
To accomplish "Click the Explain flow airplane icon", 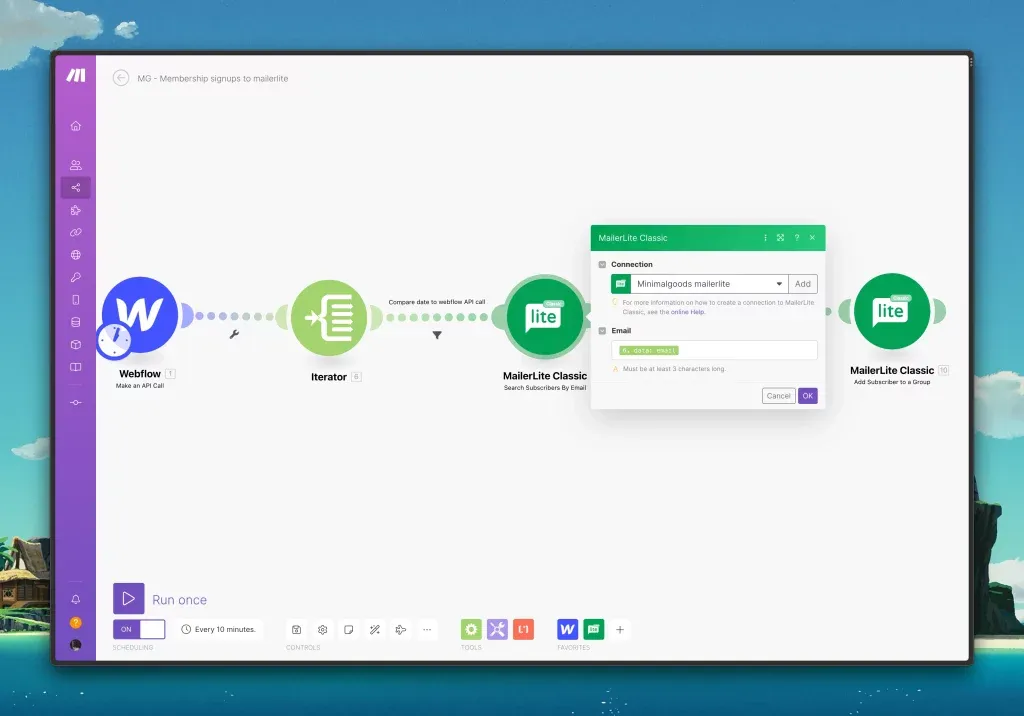I will (401, 630).
